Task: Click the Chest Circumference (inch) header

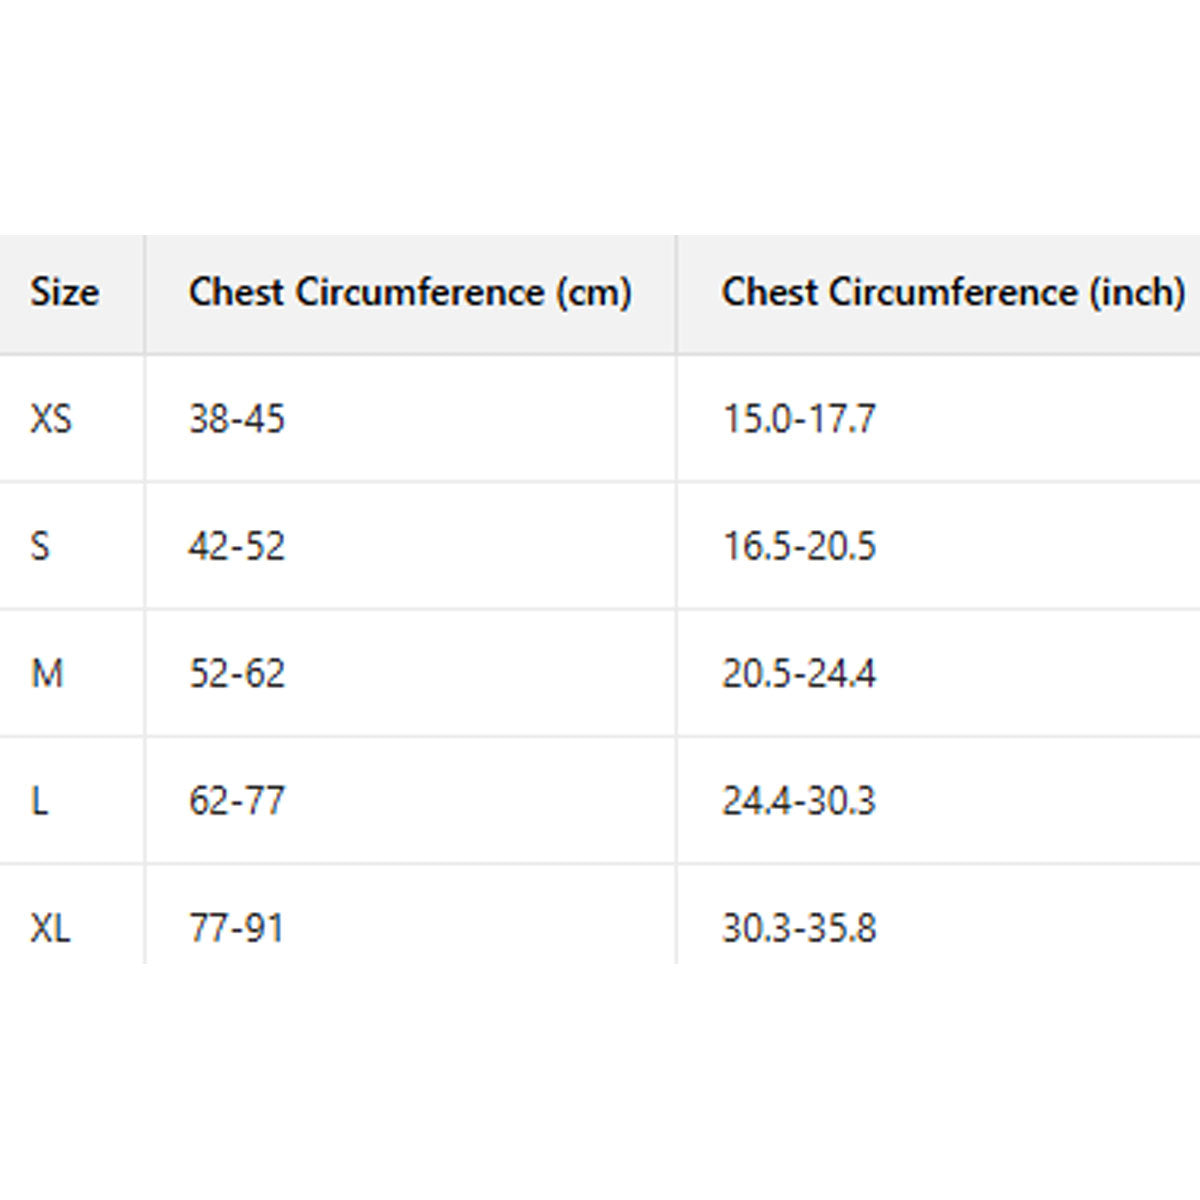Action: click(953, 293)
